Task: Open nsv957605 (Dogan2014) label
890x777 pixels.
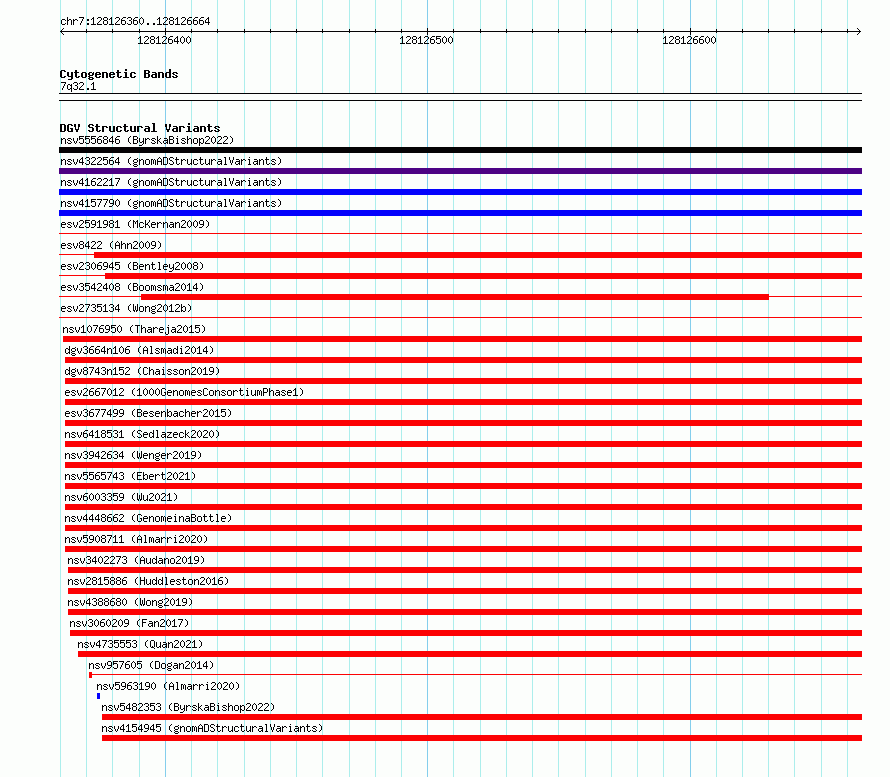Action: click(151, 665)
